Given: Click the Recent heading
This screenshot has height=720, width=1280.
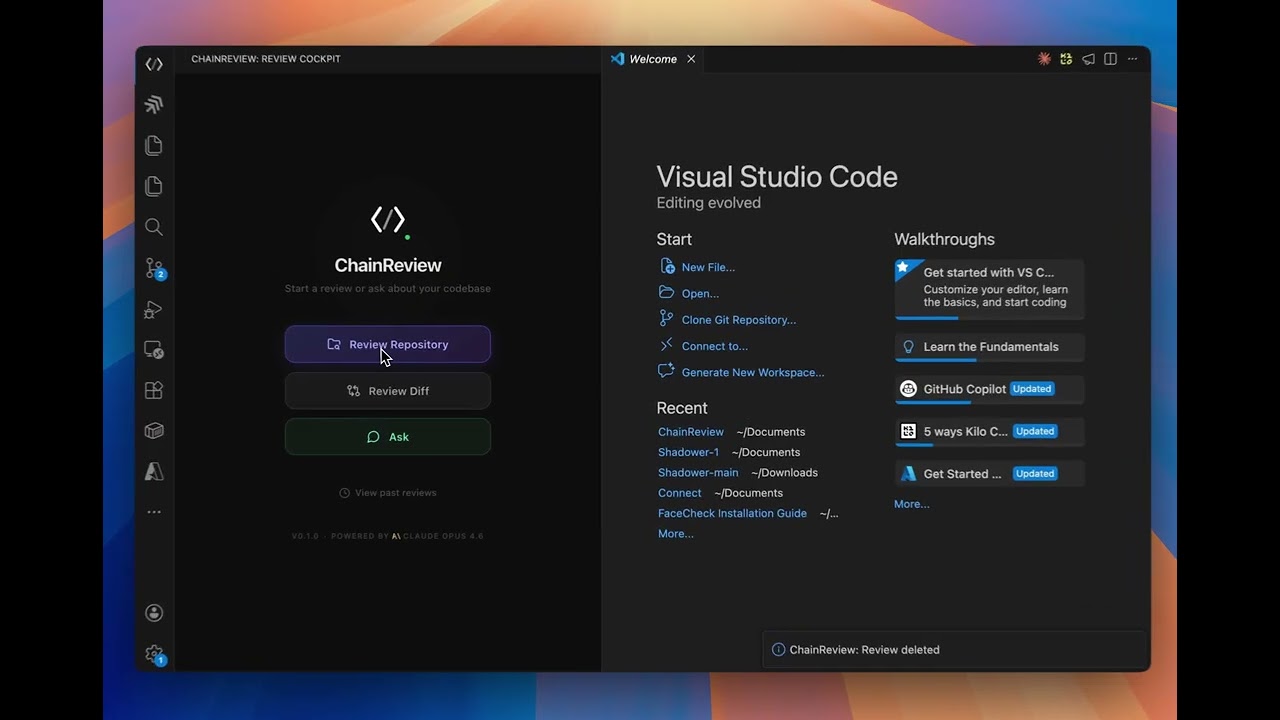Looking at the screenshot, I should [682, 408].
